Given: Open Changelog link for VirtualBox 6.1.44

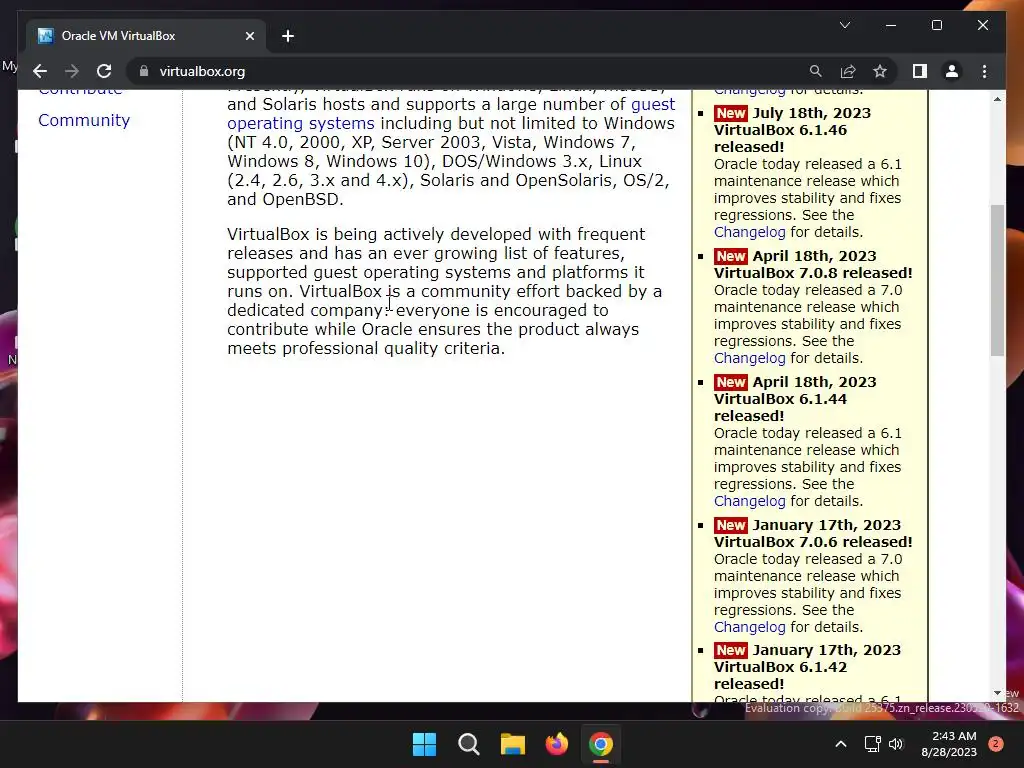Looking at the screenshot, I should (750, 501).
